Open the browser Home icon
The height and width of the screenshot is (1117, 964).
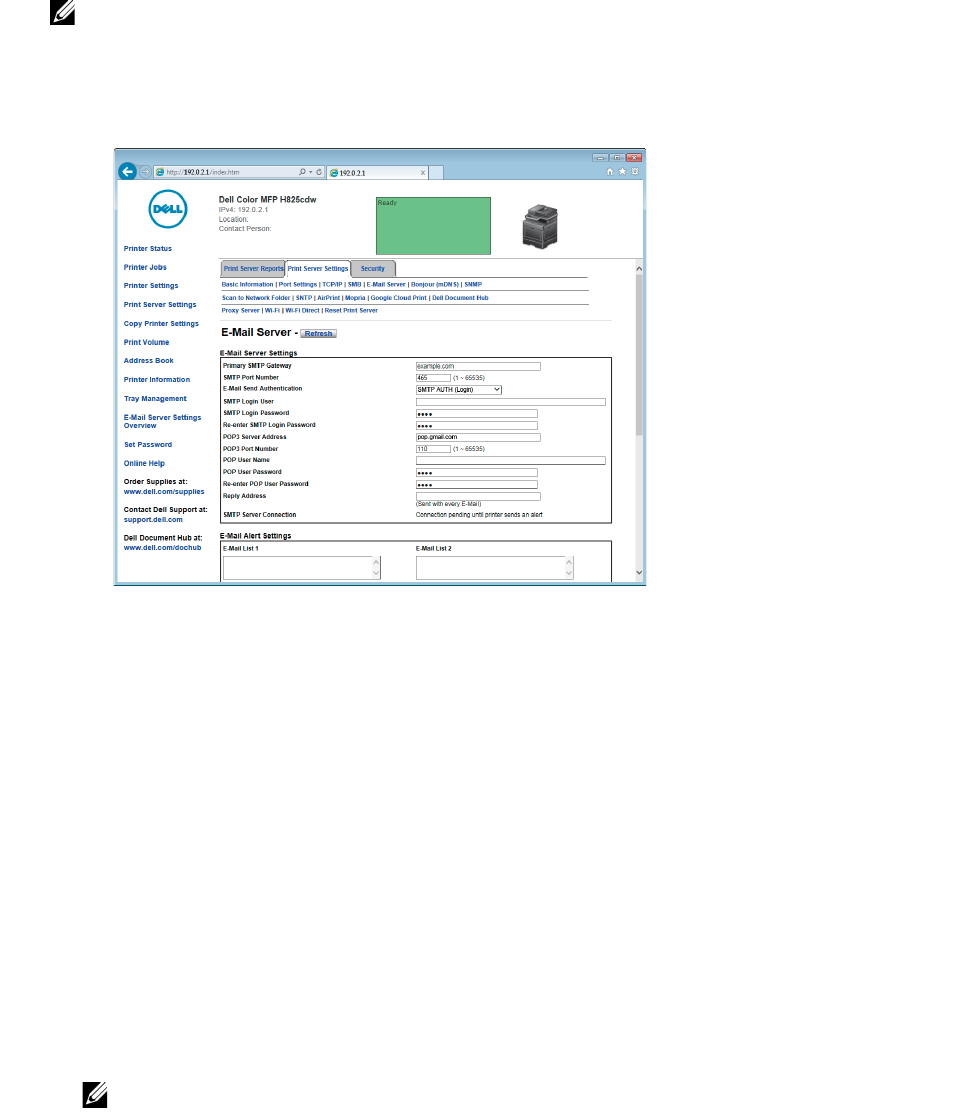click(610, 172)
